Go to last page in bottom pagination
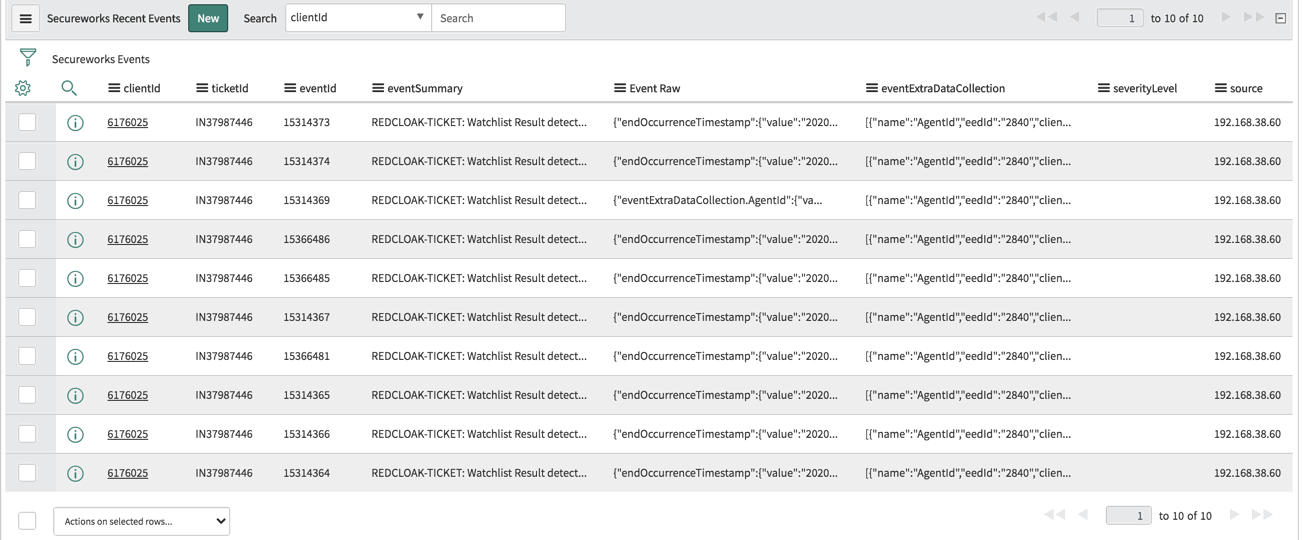The width and height of the screenshot is (1303, 540). 1262,515
